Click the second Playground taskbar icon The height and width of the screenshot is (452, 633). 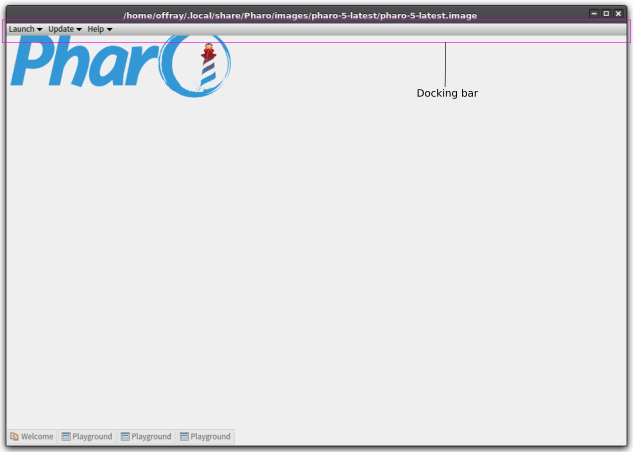pyautogui.click(x=125, y=437)
